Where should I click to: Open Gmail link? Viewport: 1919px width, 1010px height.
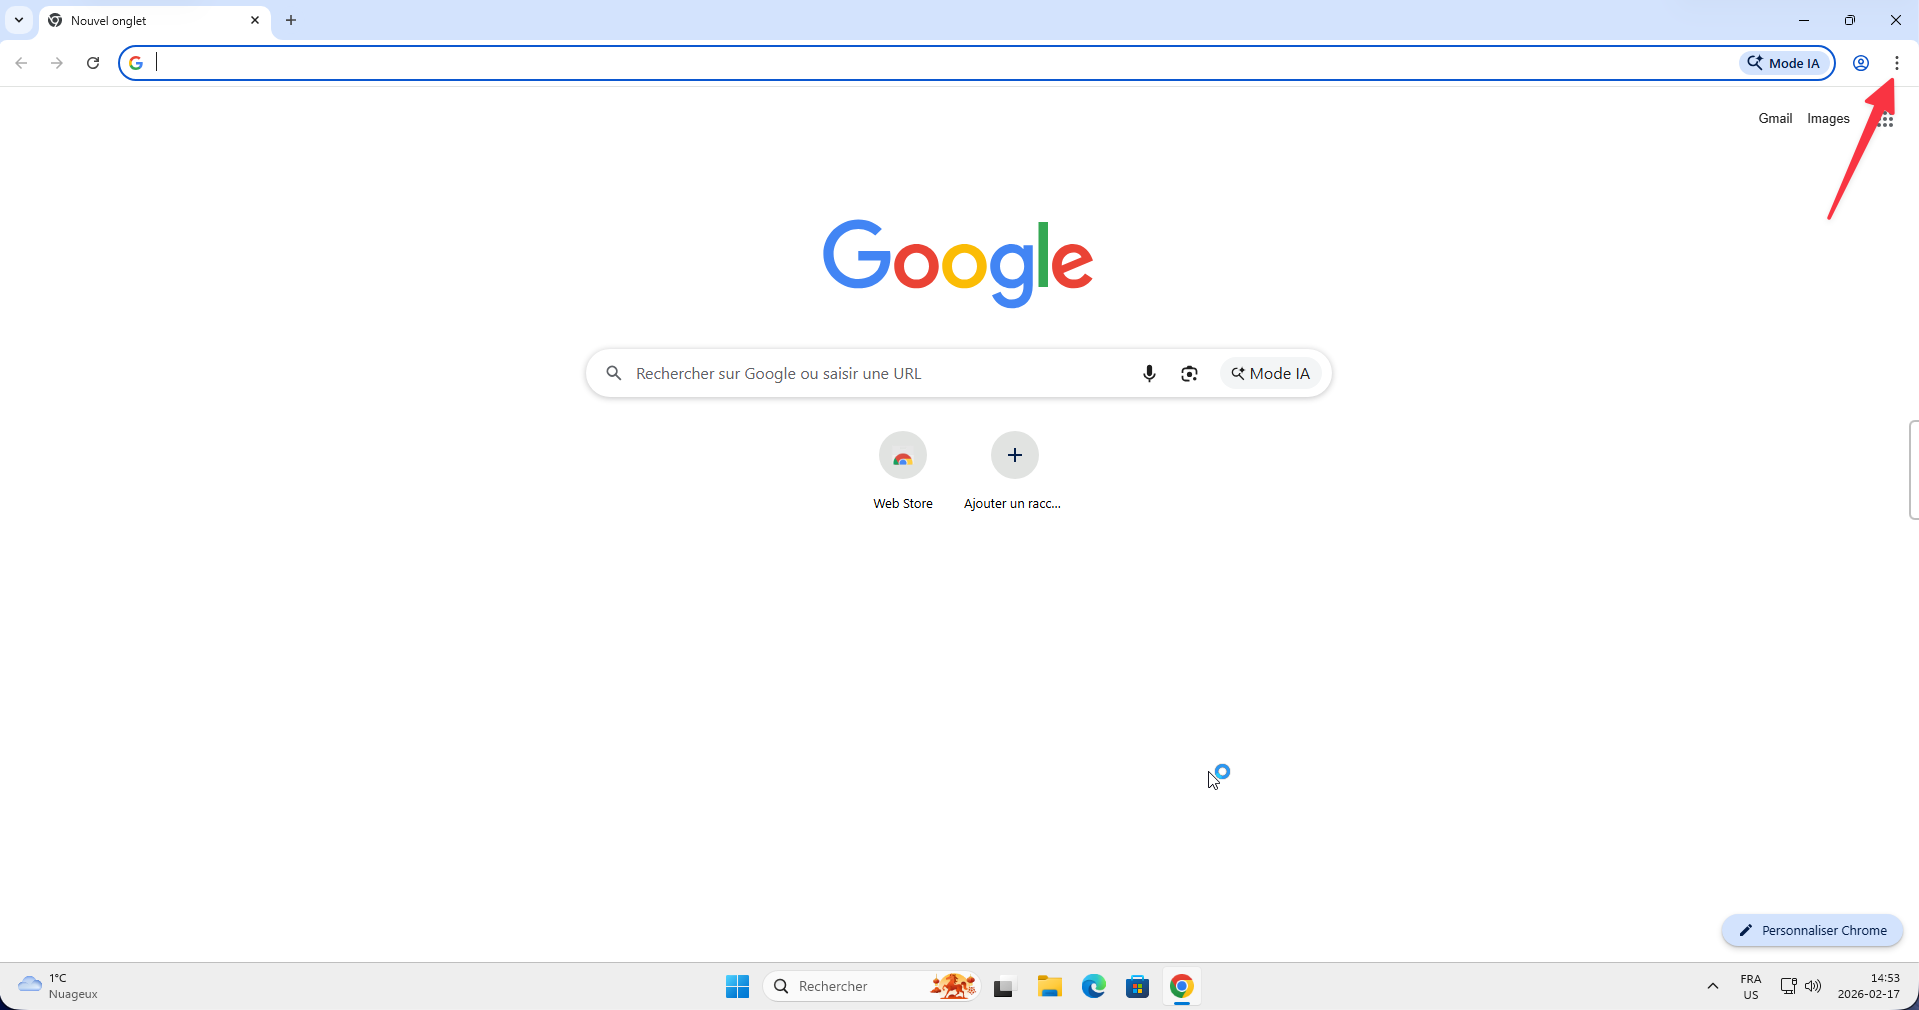[1775, 118]
